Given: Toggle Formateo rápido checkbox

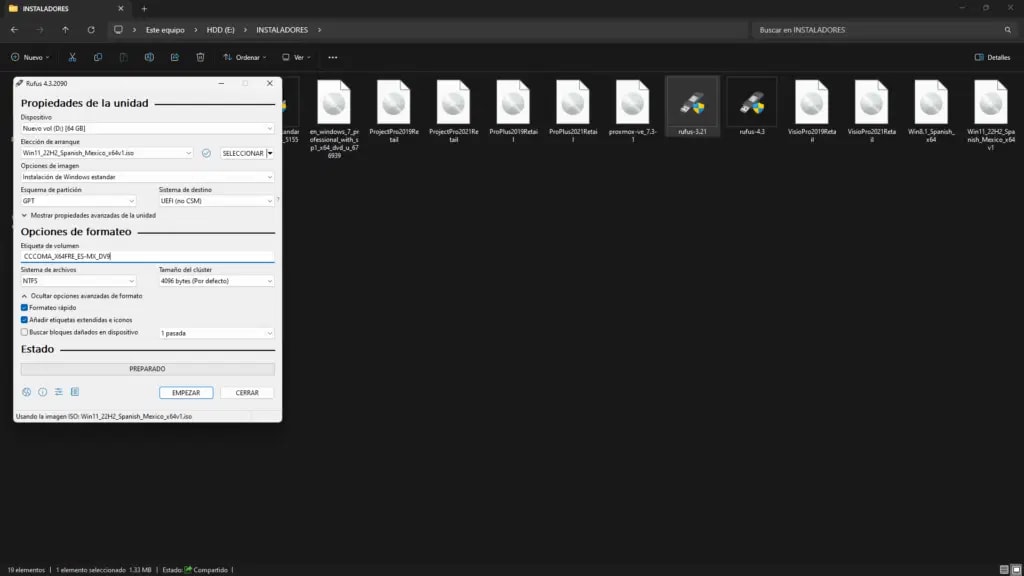Looking at the screenshot, I should pyautogui.click(x=24, y=308).
